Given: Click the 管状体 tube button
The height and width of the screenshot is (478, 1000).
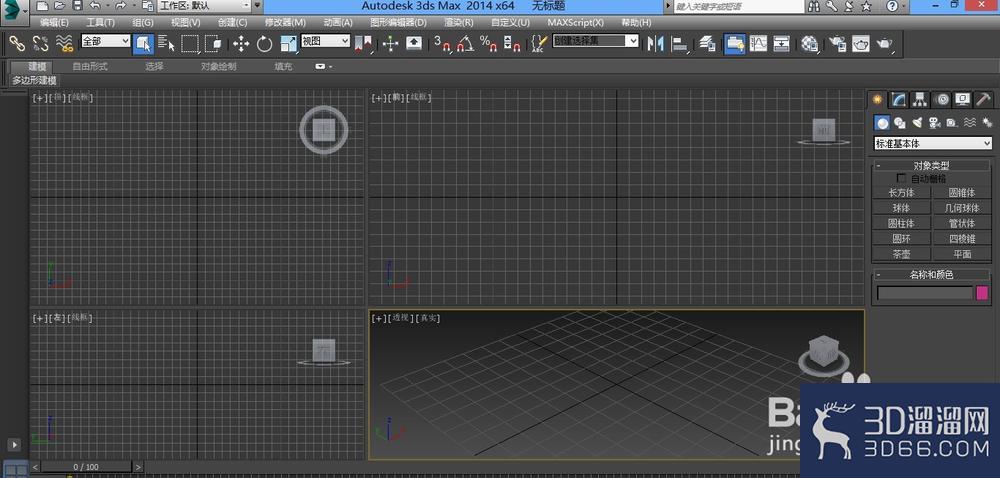Looking at the screenshot, I should [962, 223].
